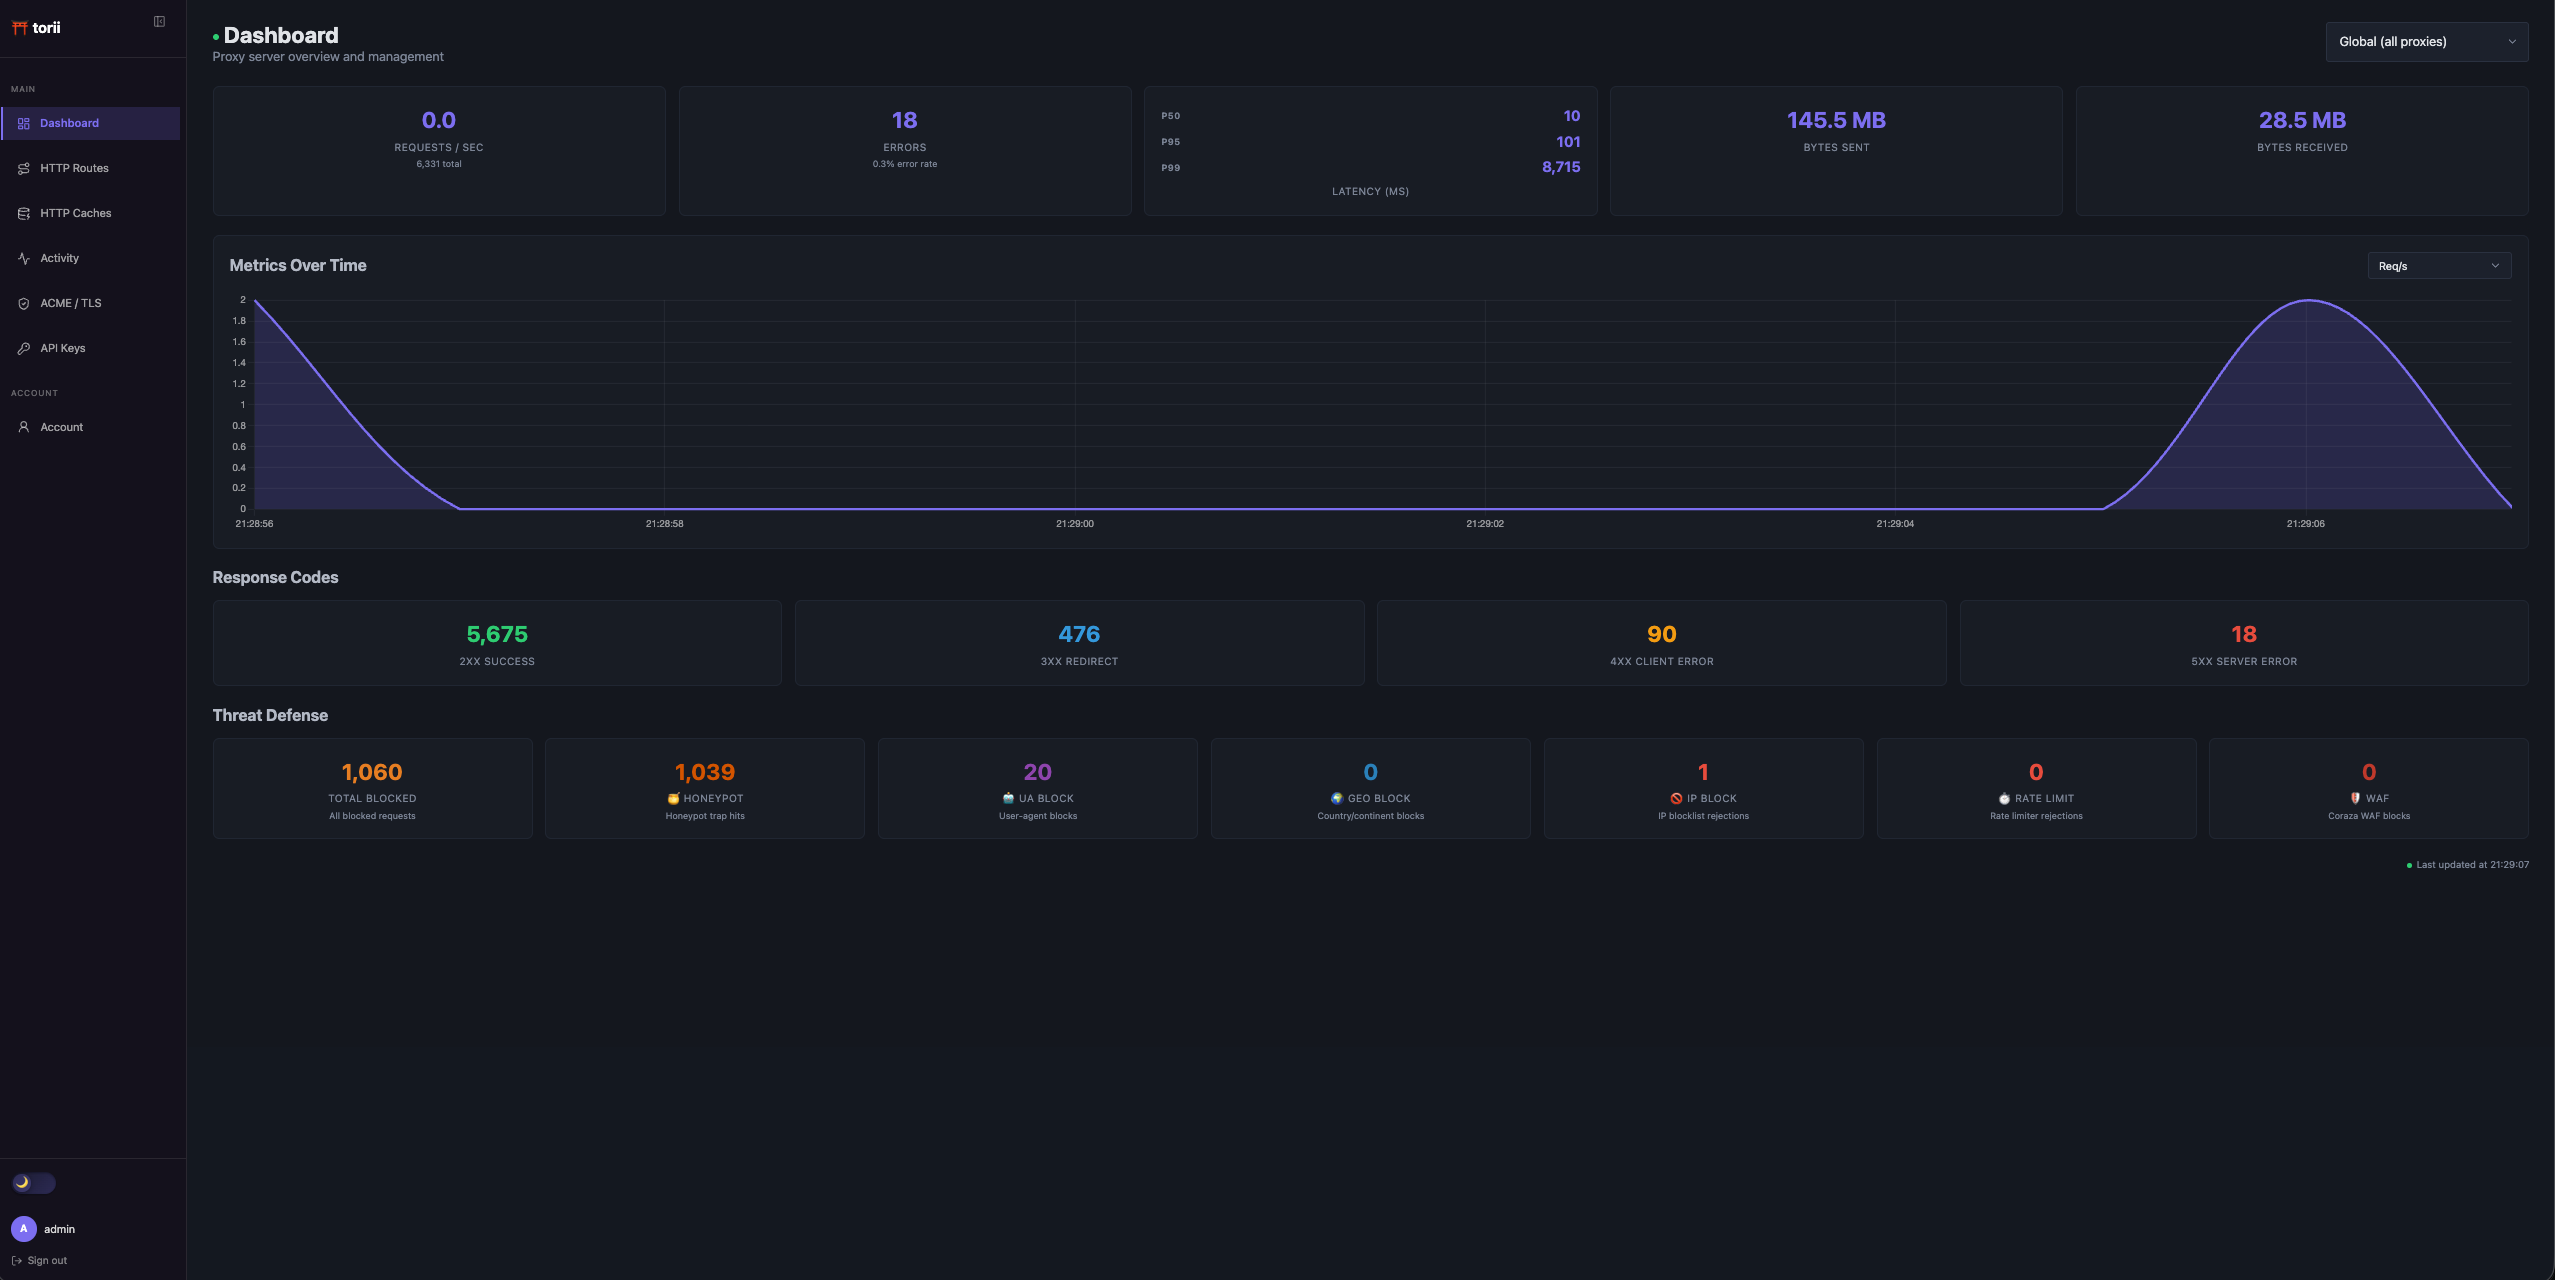Open the API Keys page
The width and height of the screenshot is (2555, 1280).
click(91, 349)
